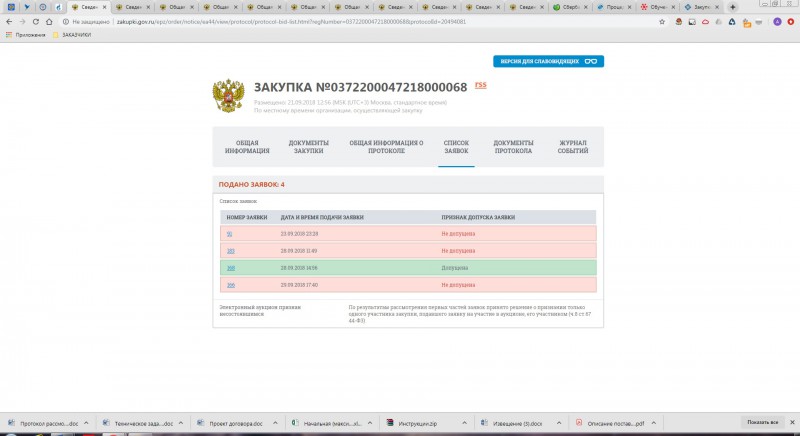This screenshot has width=800, height=436.
Task: Open bid number link dated 29.09.2018 17:40
Action: coord(231,285)
